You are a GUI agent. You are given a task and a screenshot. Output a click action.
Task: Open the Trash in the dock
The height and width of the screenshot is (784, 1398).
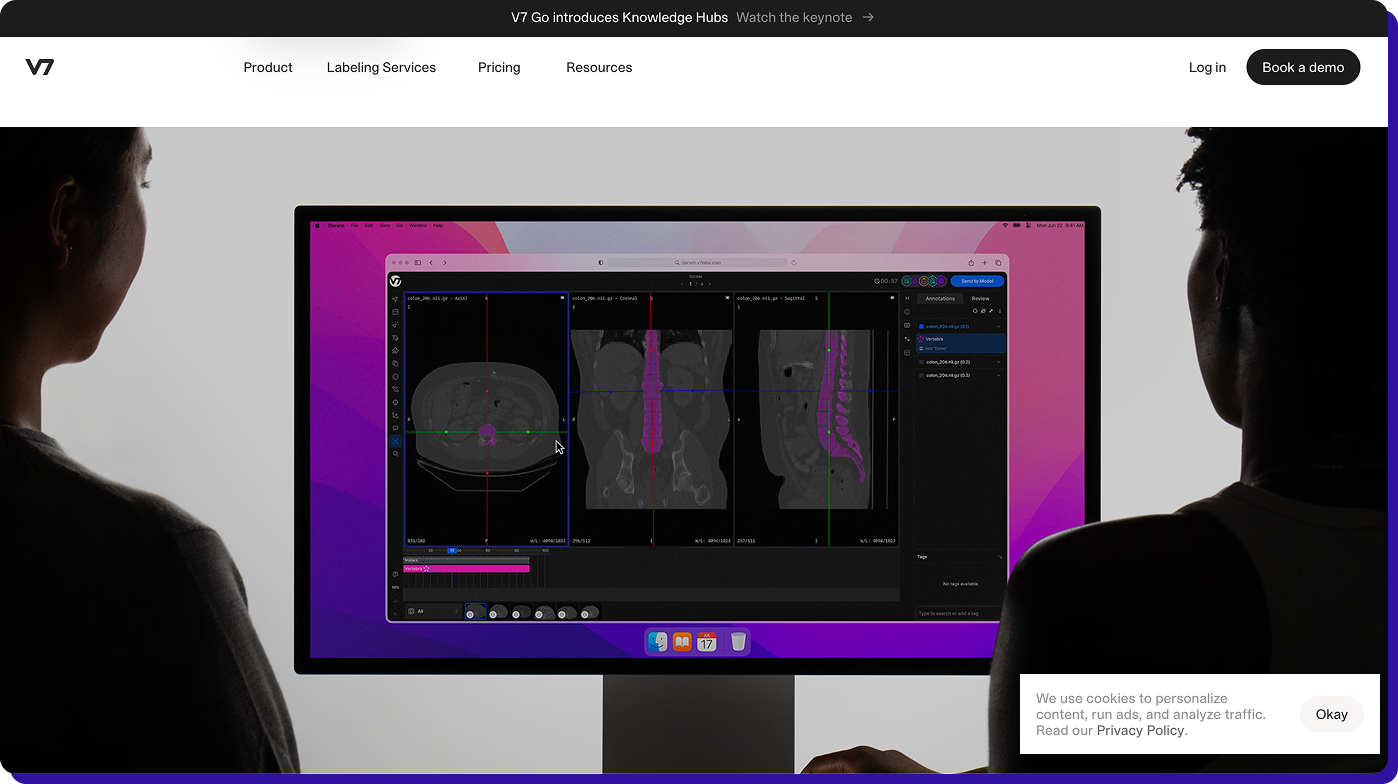[x=738, y=642]
